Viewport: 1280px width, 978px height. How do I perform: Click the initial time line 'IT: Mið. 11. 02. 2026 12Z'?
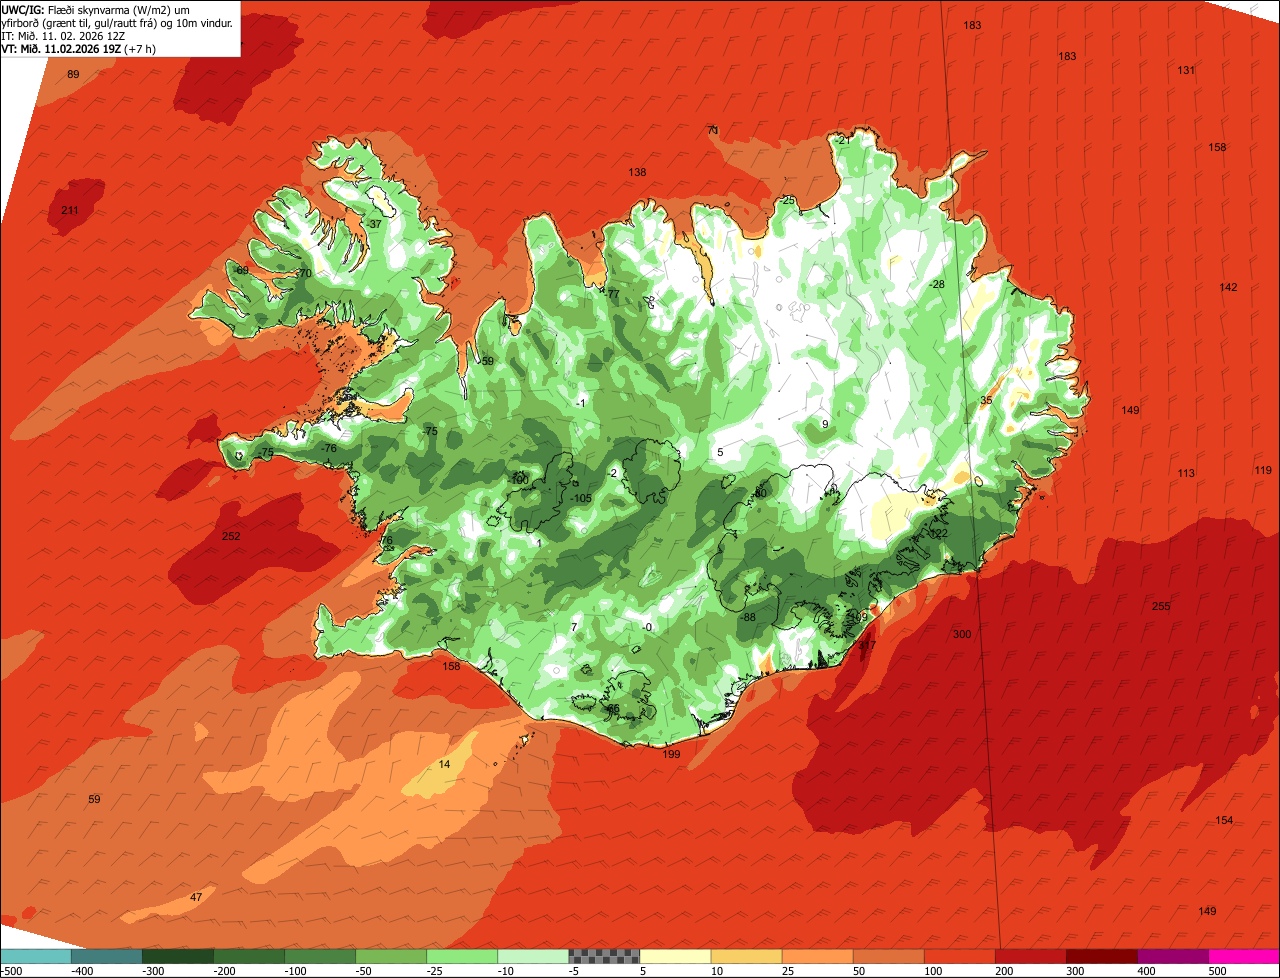click(x=62, y=35)
